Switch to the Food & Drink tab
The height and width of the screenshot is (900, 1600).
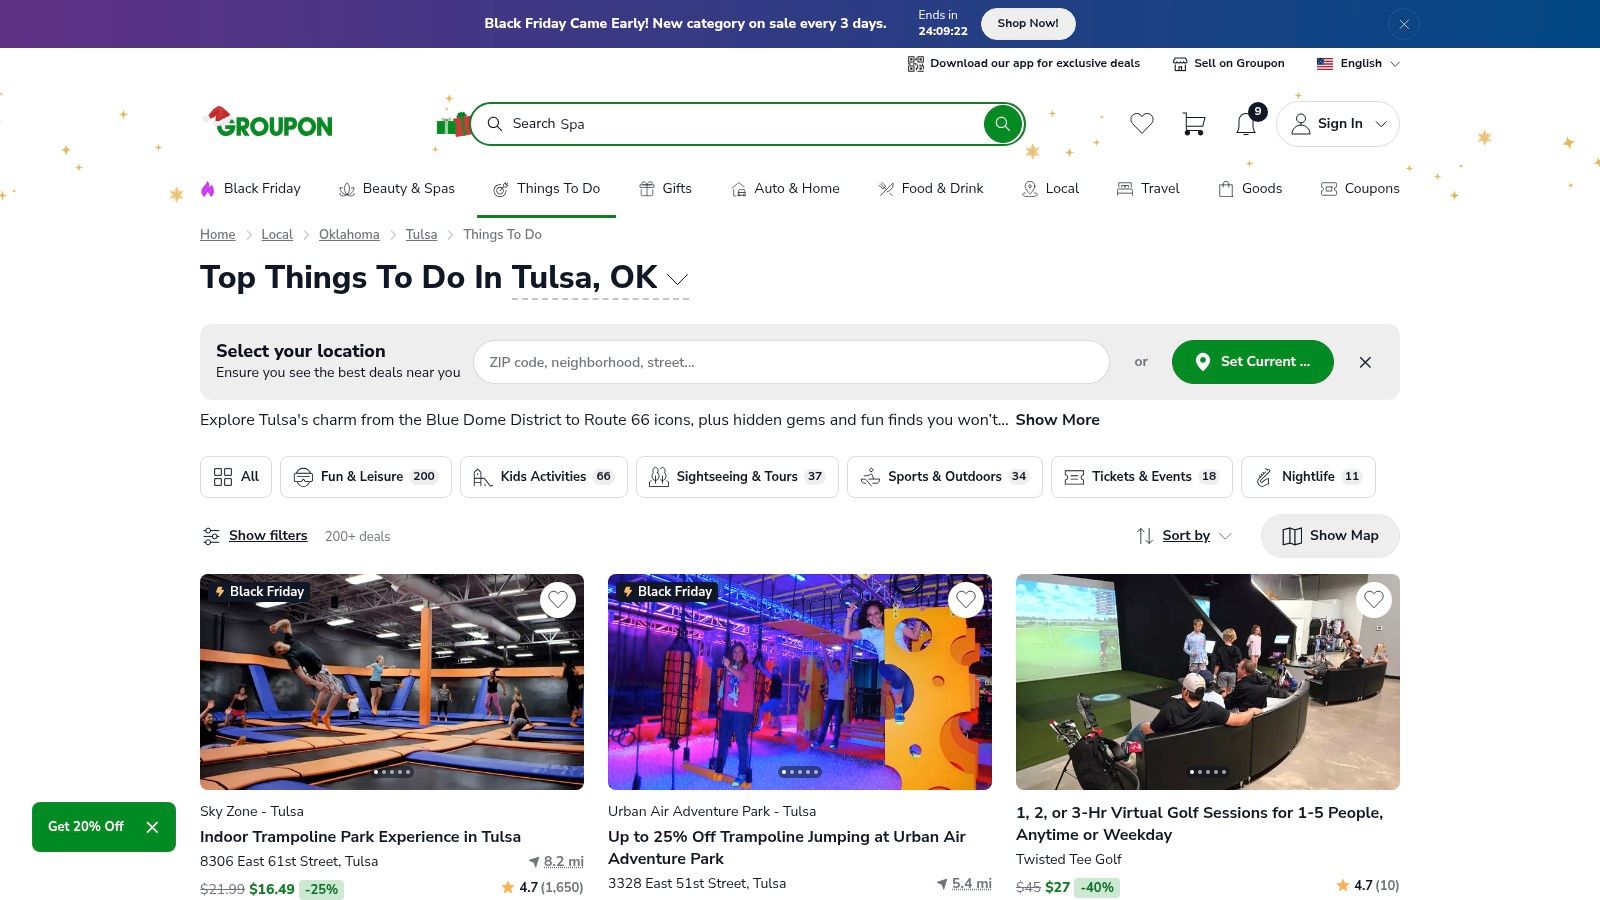pyautogui.click(x=930, y=188)
